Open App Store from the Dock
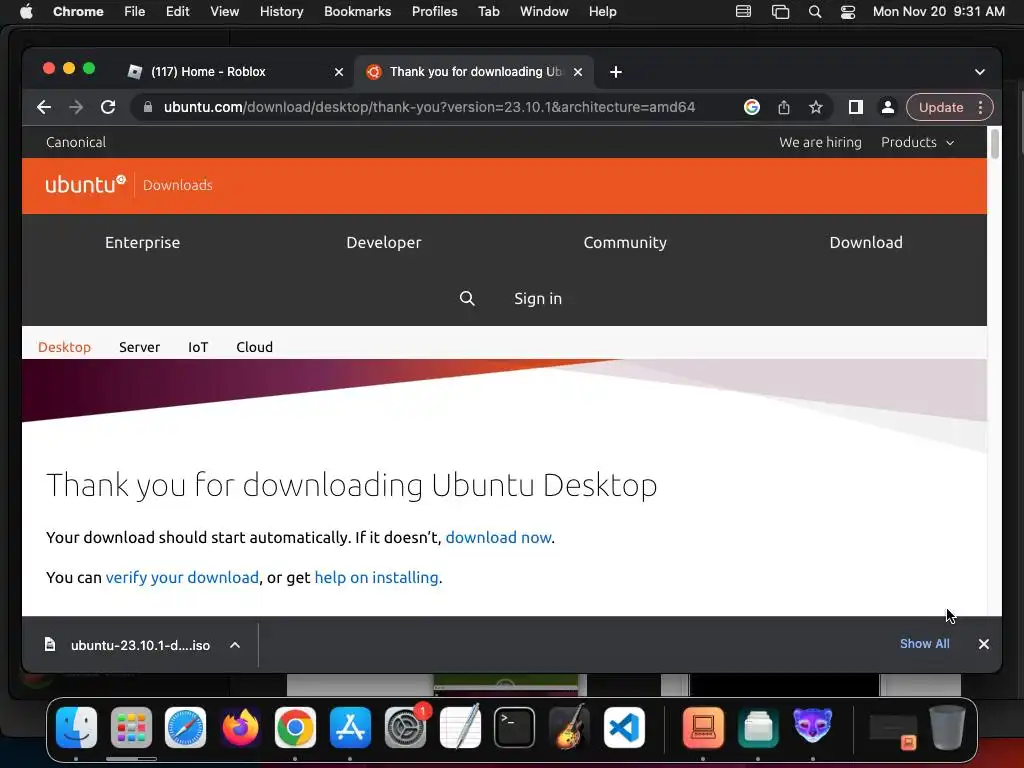The width and height of the screenshot is (1024, 768). tap(350, 727)
